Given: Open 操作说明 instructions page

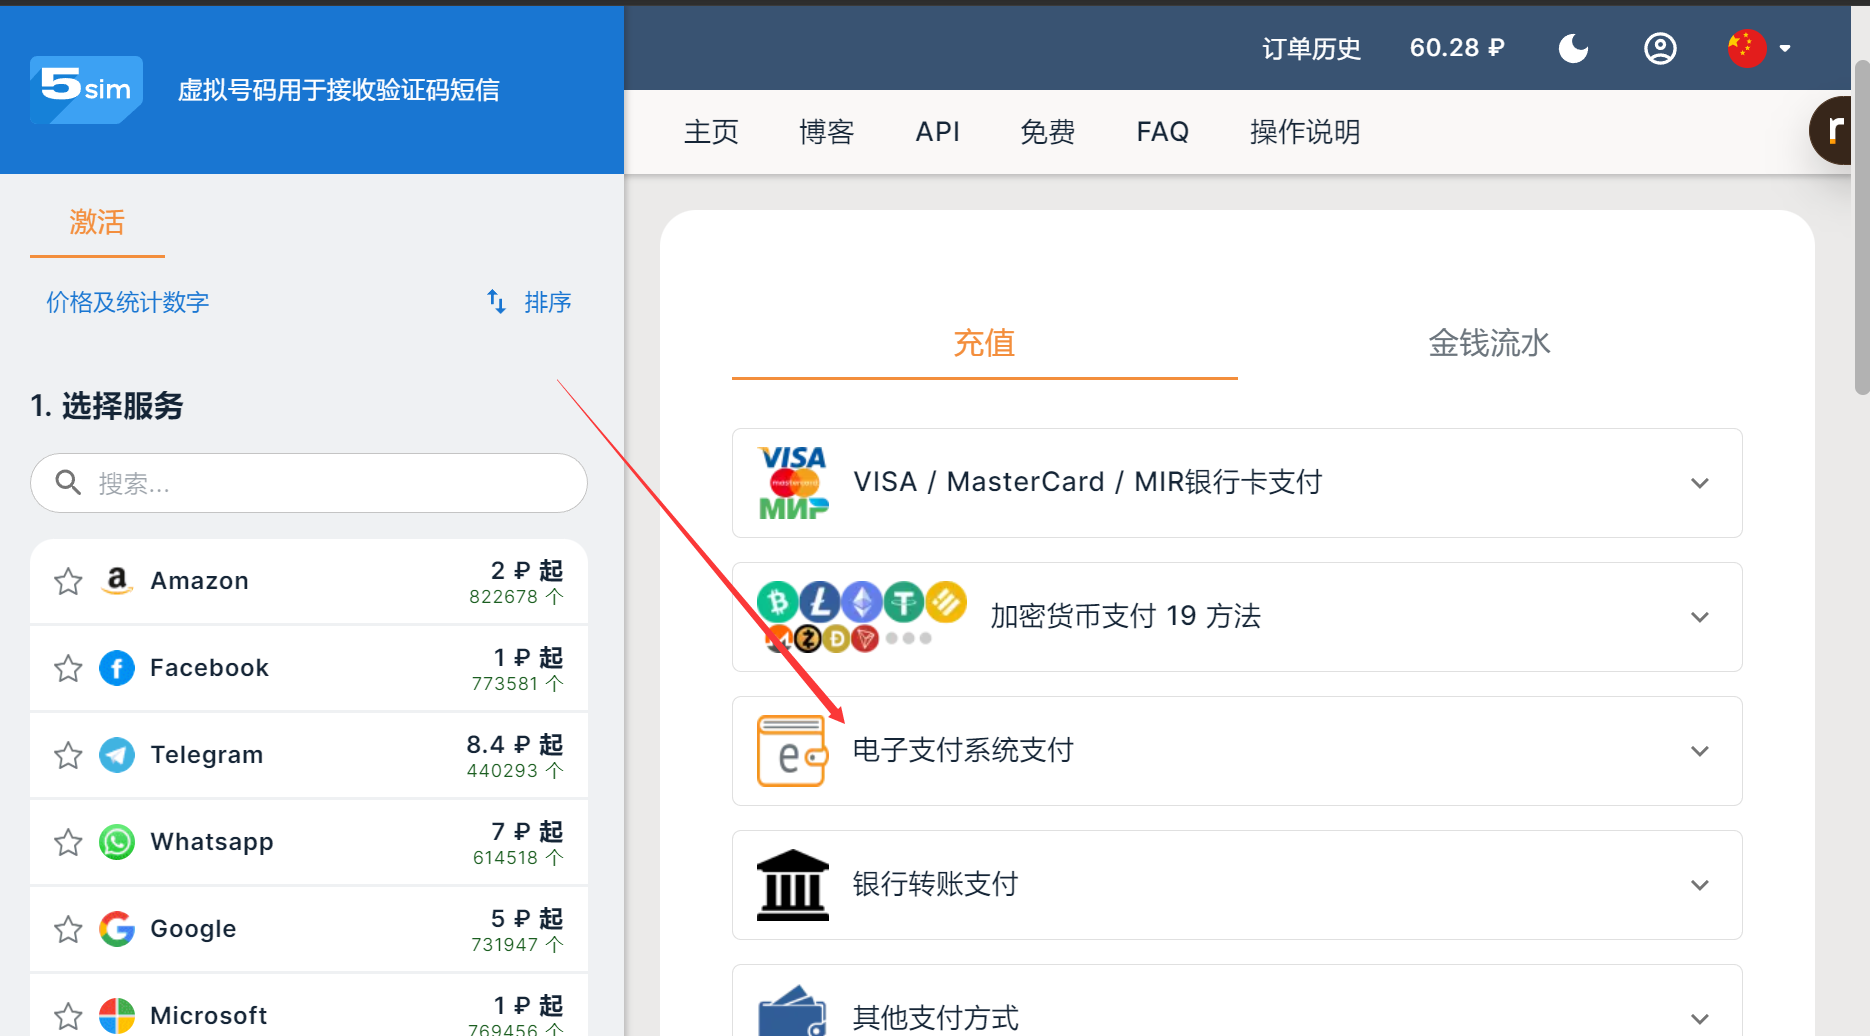Looking at the screenshot, I should pyautogui.click(x=1304, y=132).
